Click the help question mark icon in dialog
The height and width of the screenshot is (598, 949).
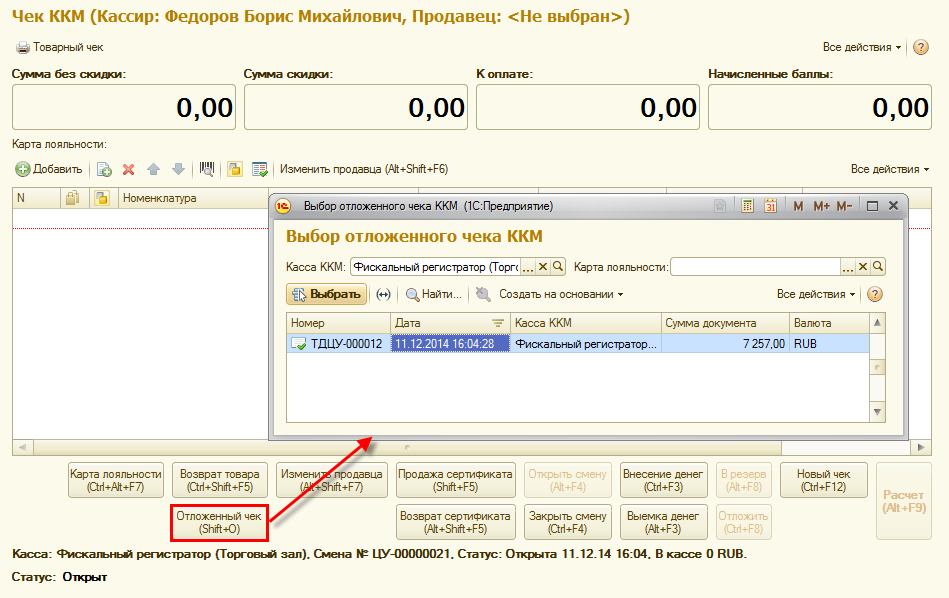(x=875, y=294)
